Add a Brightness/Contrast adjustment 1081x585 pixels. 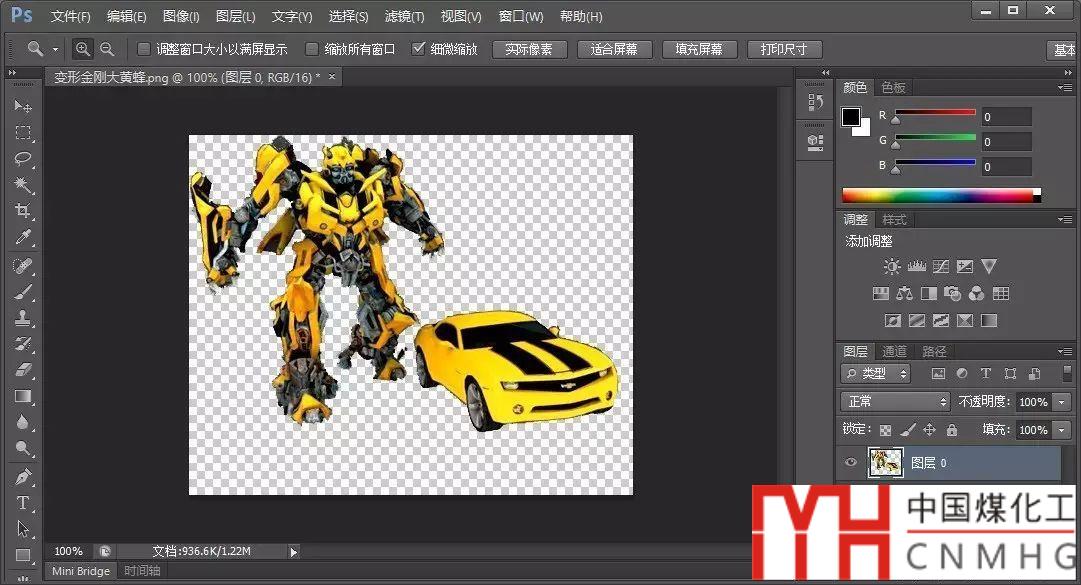click(x=892, y=267)
